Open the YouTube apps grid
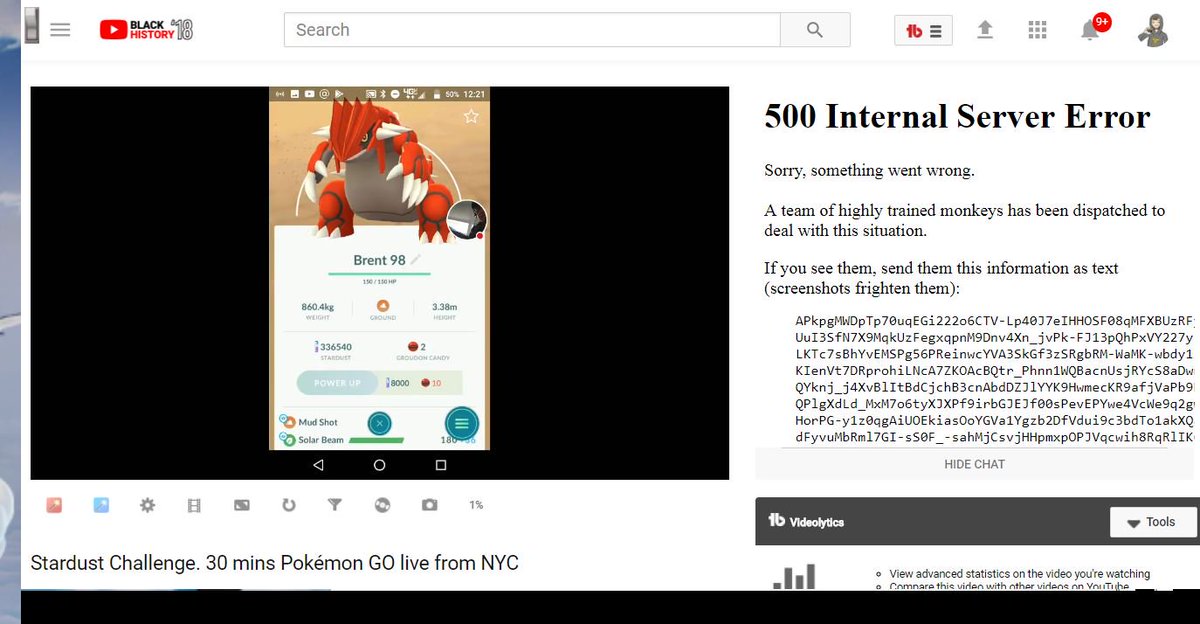The height and width of the screenshot is (624, 1200). 1037,30
